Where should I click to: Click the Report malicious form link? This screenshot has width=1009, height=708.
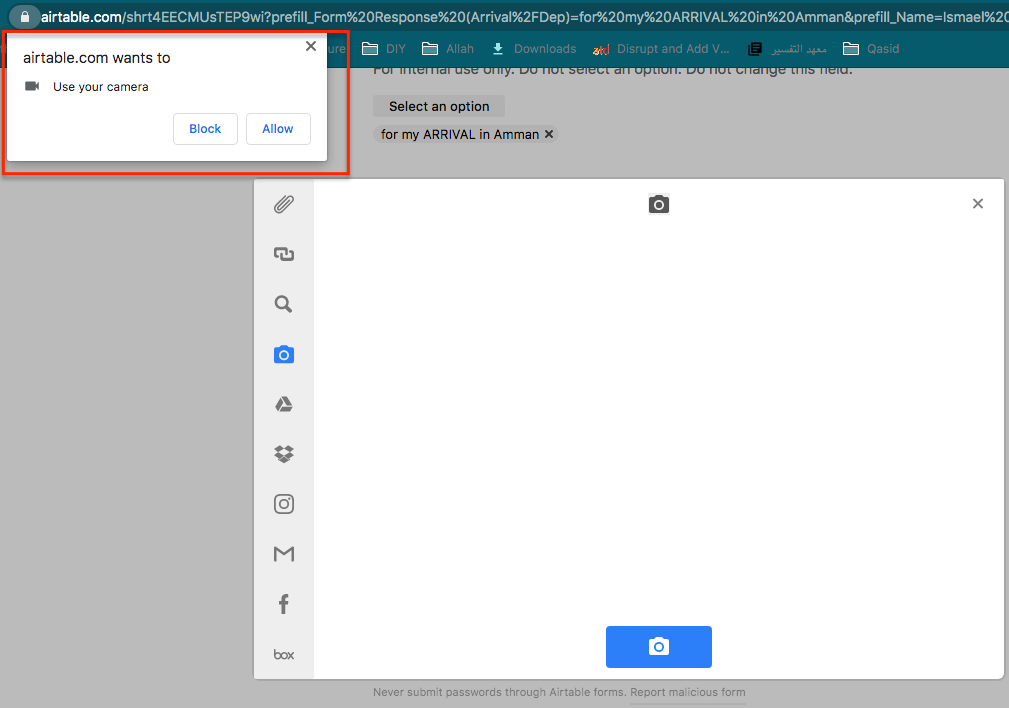point(687,692)
